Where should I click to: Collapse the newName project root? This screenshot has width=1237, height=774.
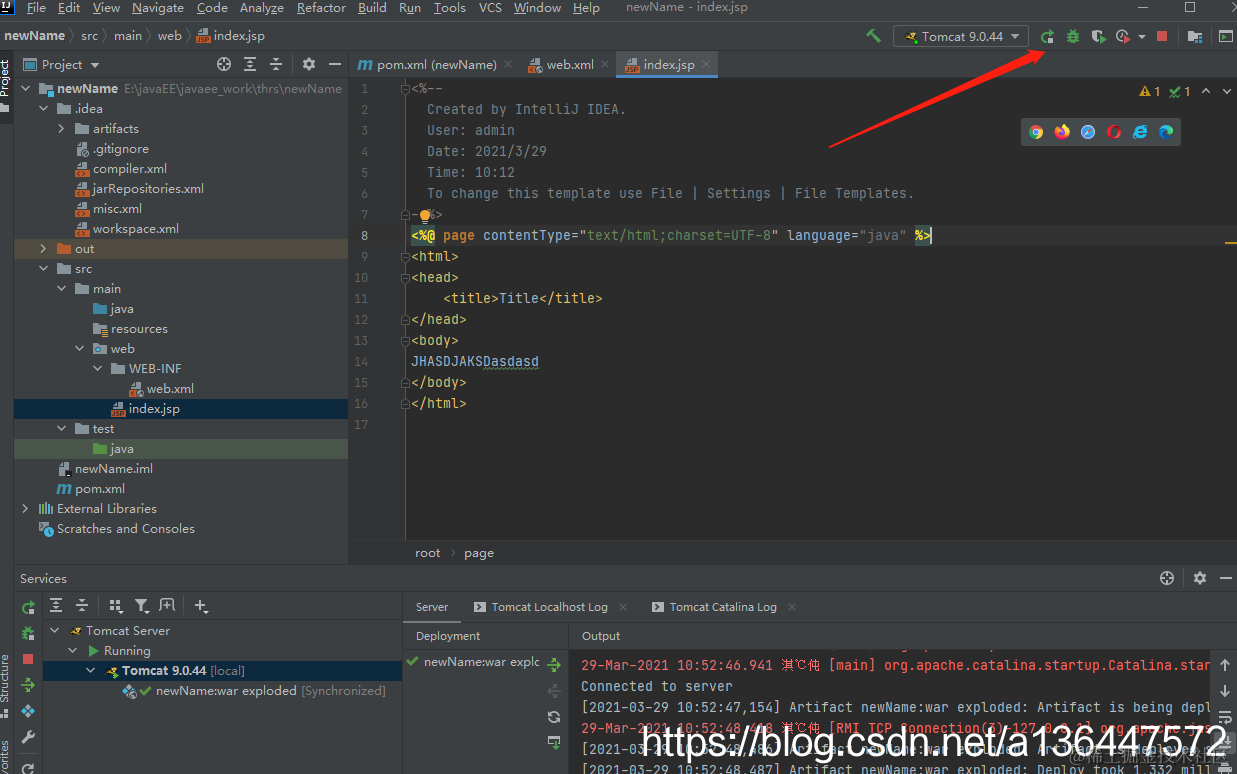pos(25,88)
